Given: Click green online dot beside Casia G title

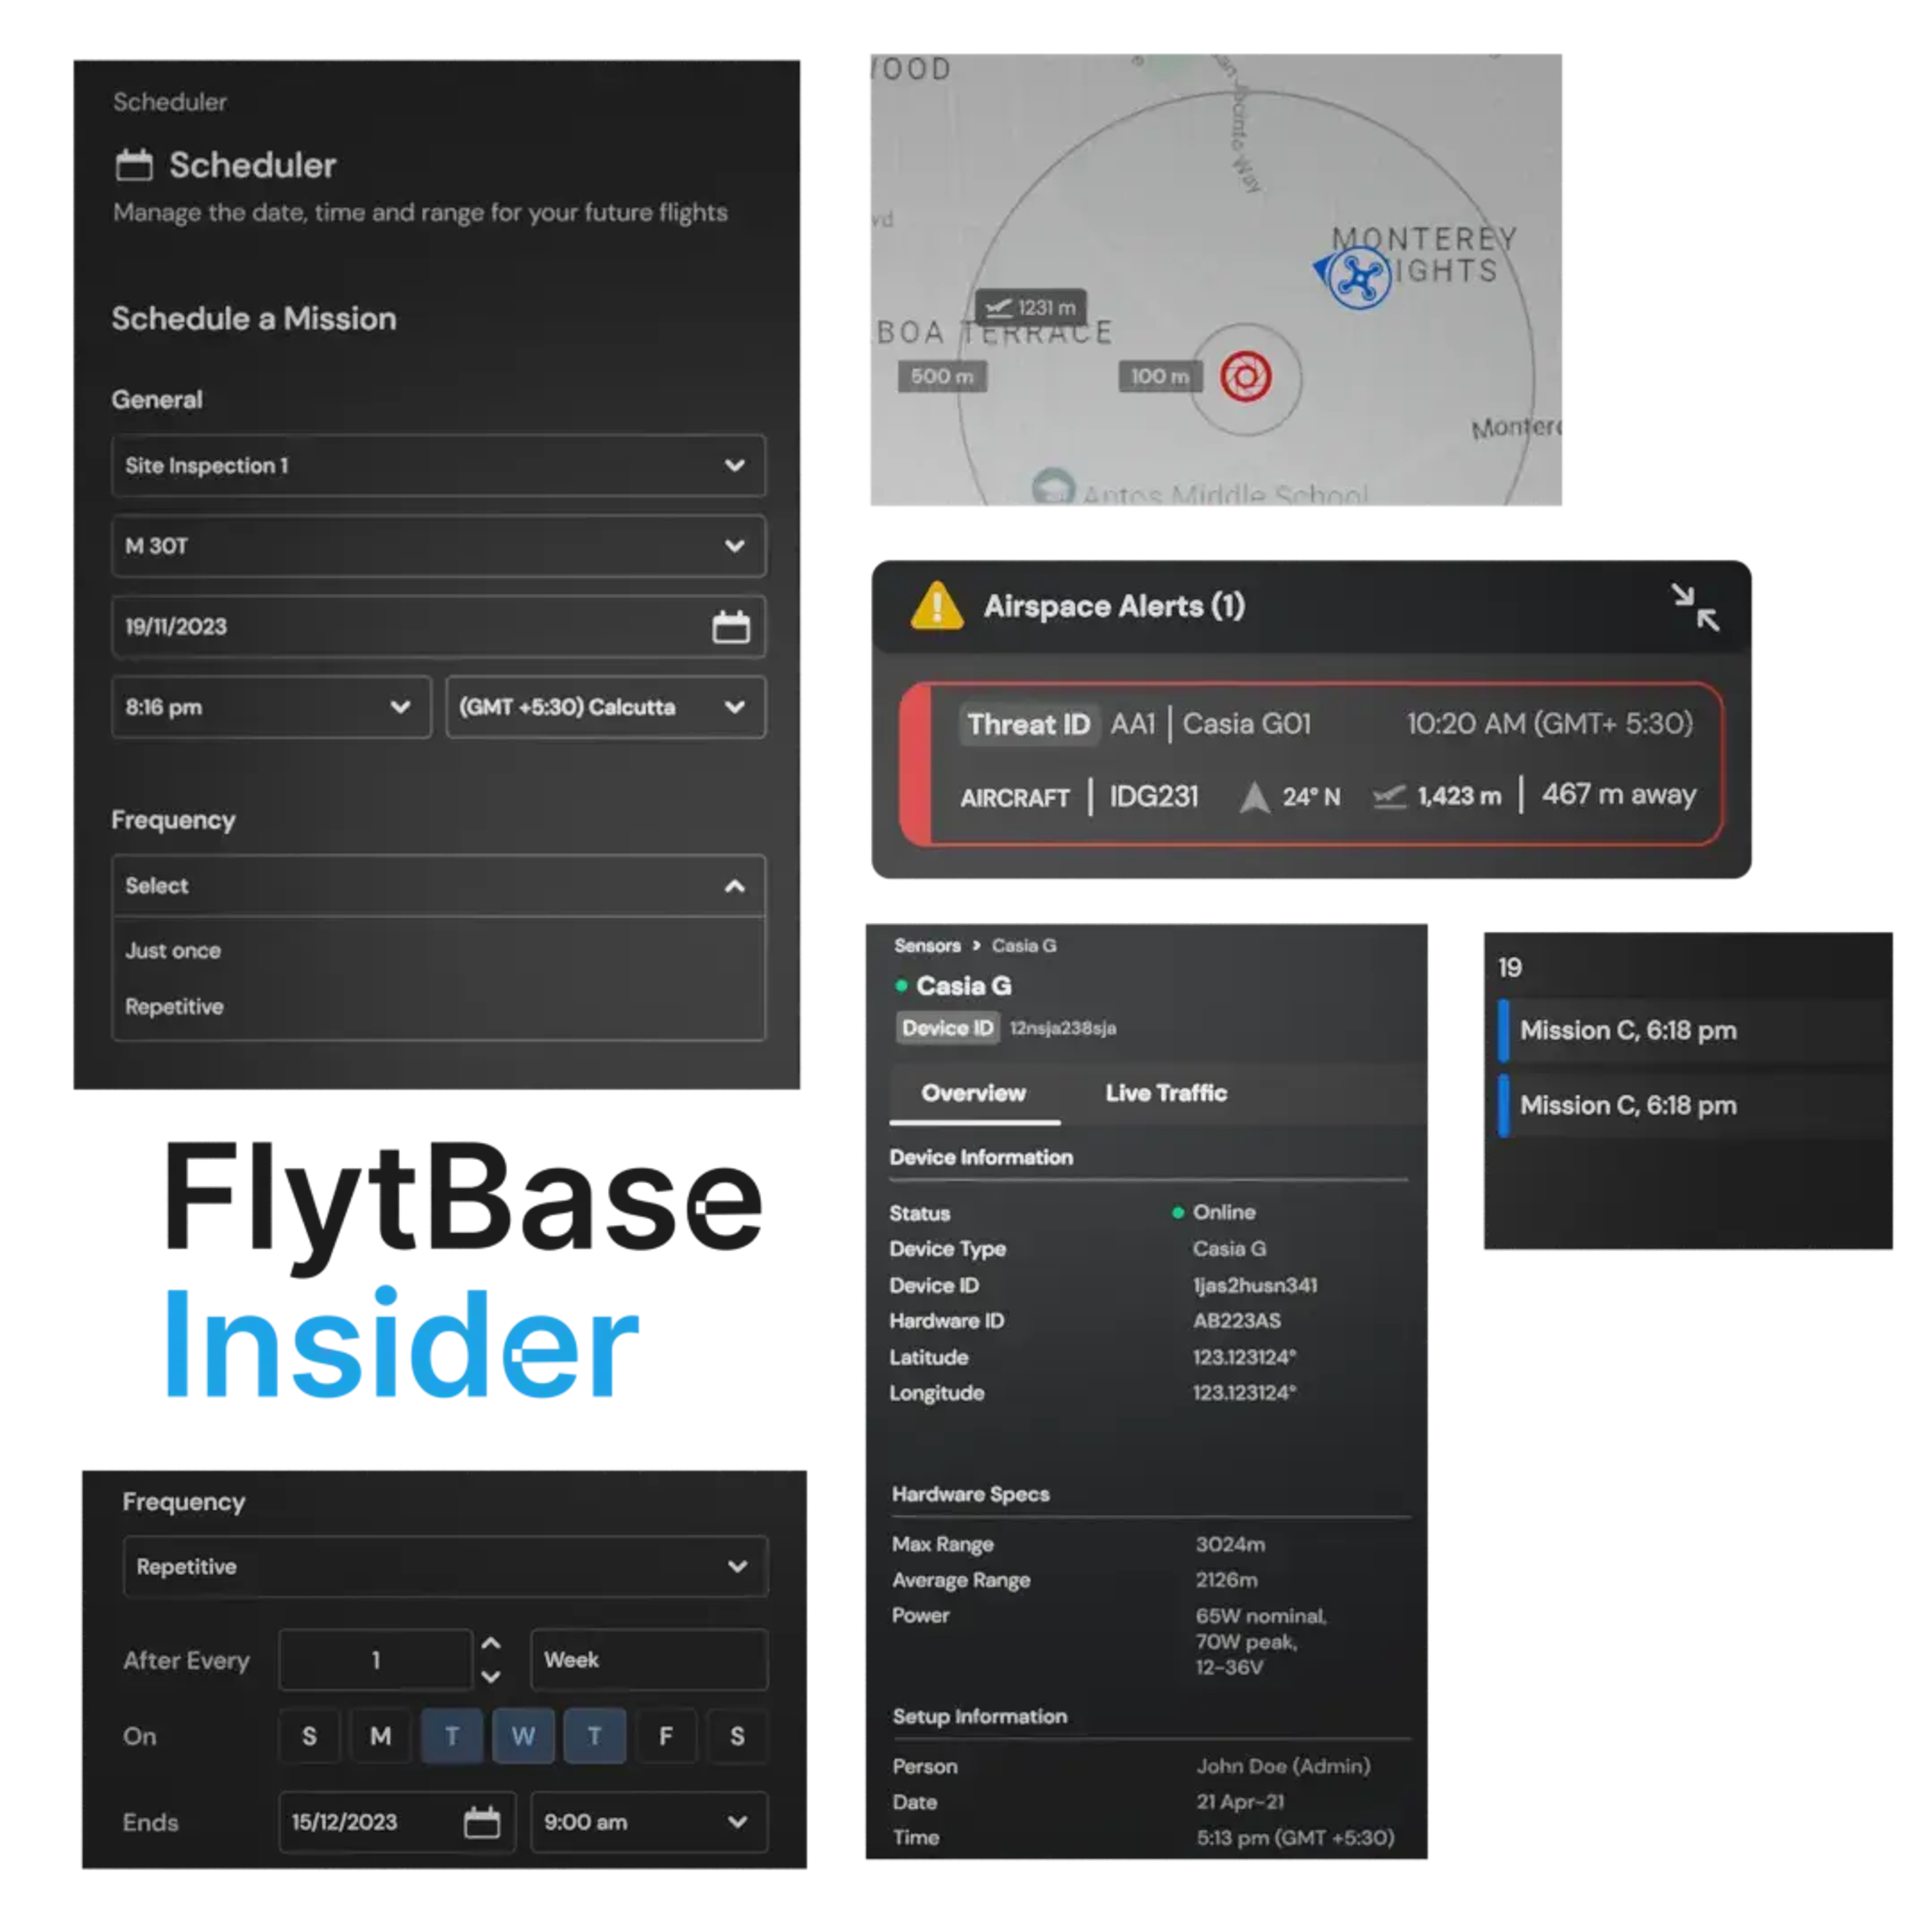Looking at the screenshot, I should tap(901, 986).
